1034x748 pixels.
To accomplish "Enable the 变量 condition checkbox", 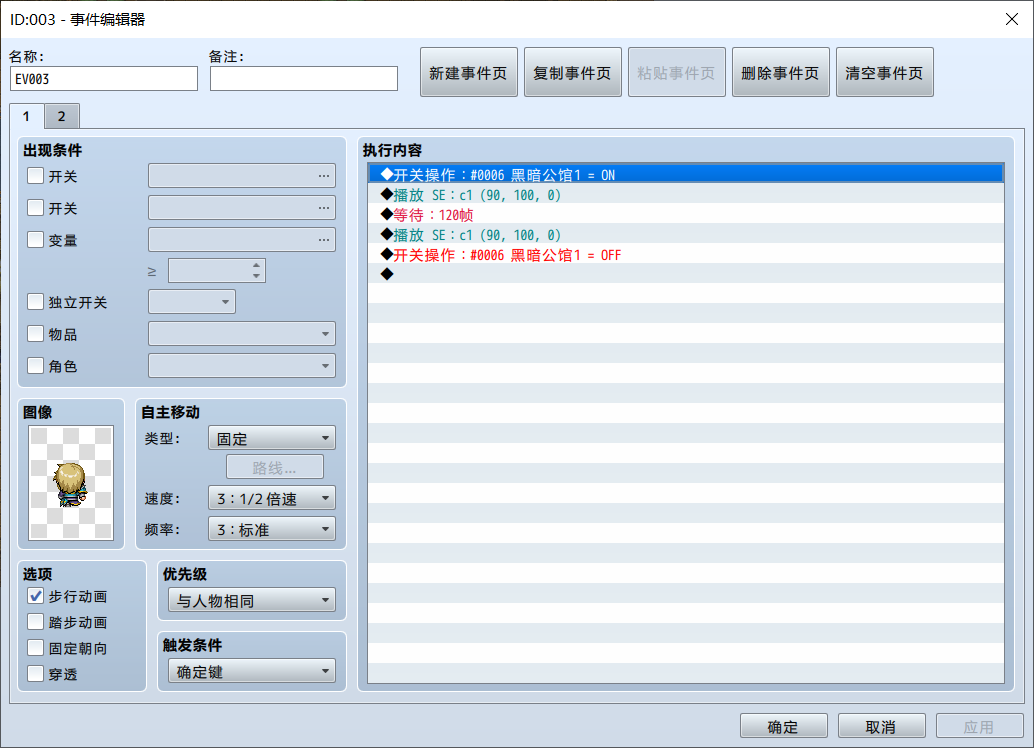I will 36,239.
